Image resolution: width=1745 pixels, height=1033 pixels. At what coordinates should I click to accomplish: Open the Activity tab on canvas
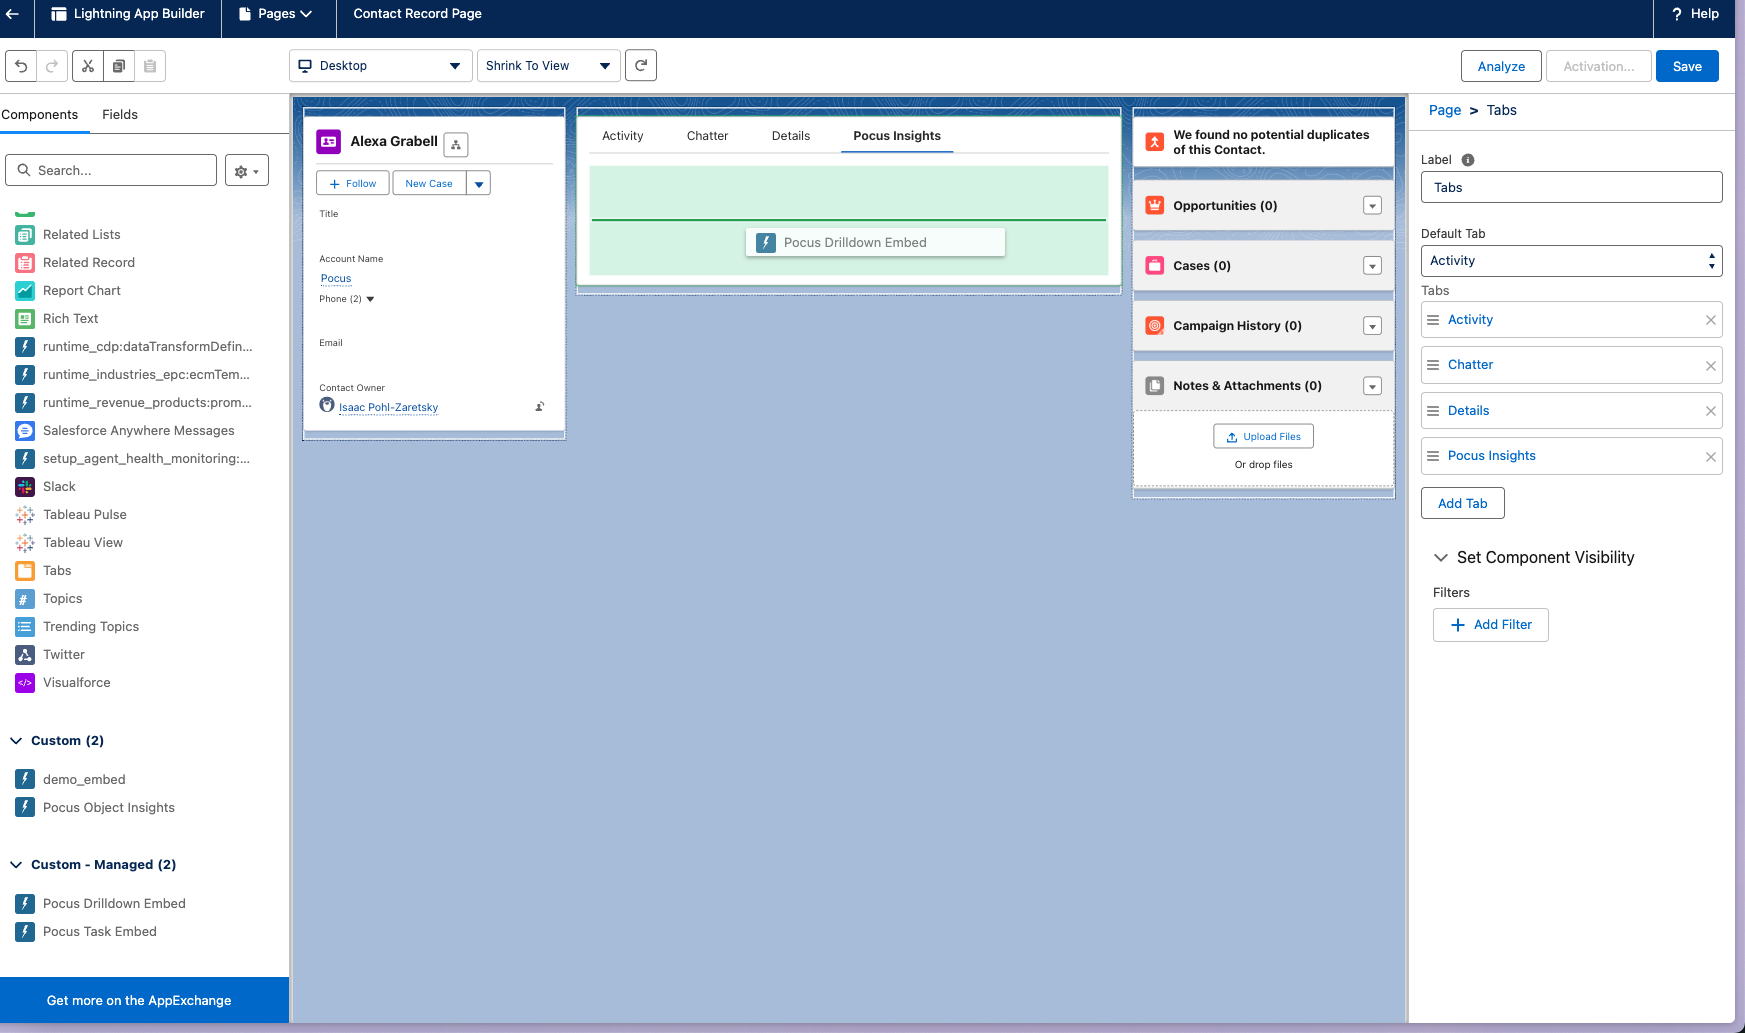tap(623, 136)
